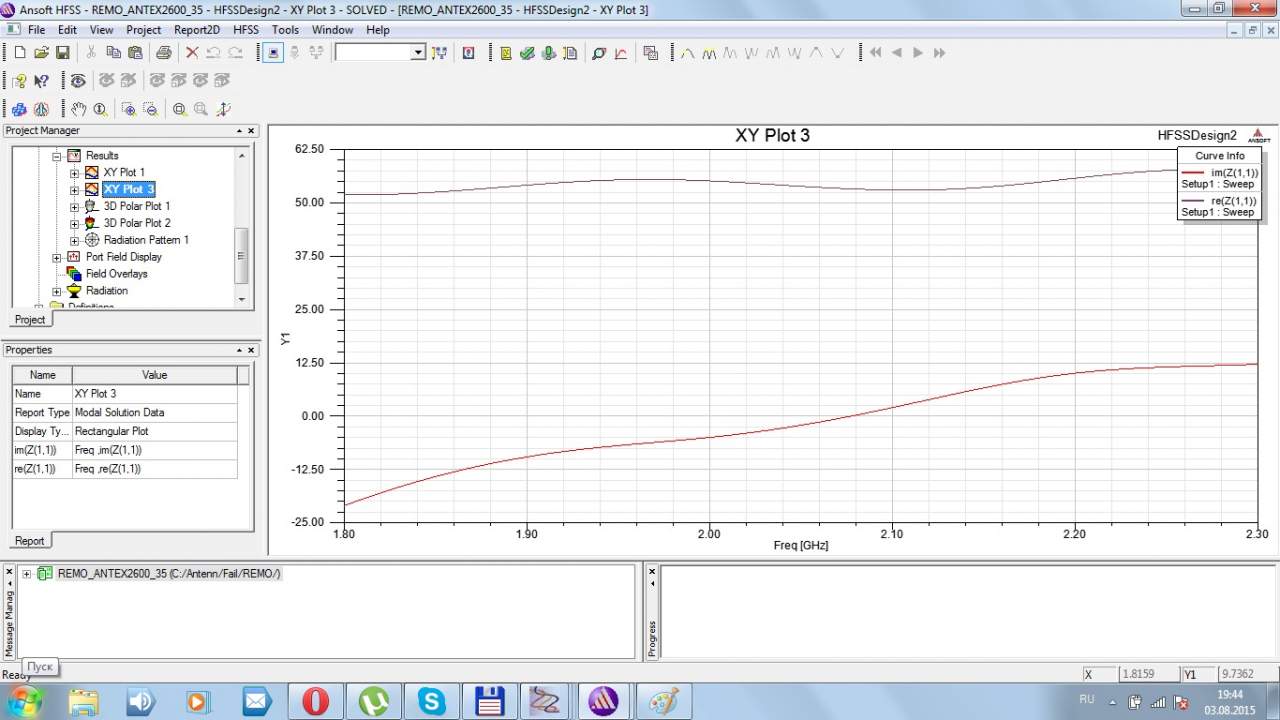Click the Field Overlays tree item

click(x=116, y=274)
